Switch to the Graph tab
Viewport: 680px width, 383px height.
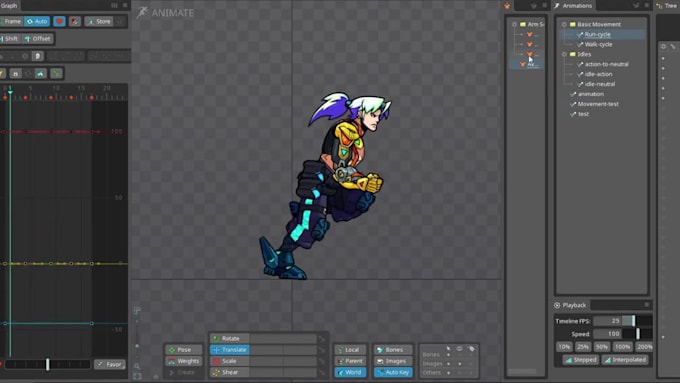(10, 6)
